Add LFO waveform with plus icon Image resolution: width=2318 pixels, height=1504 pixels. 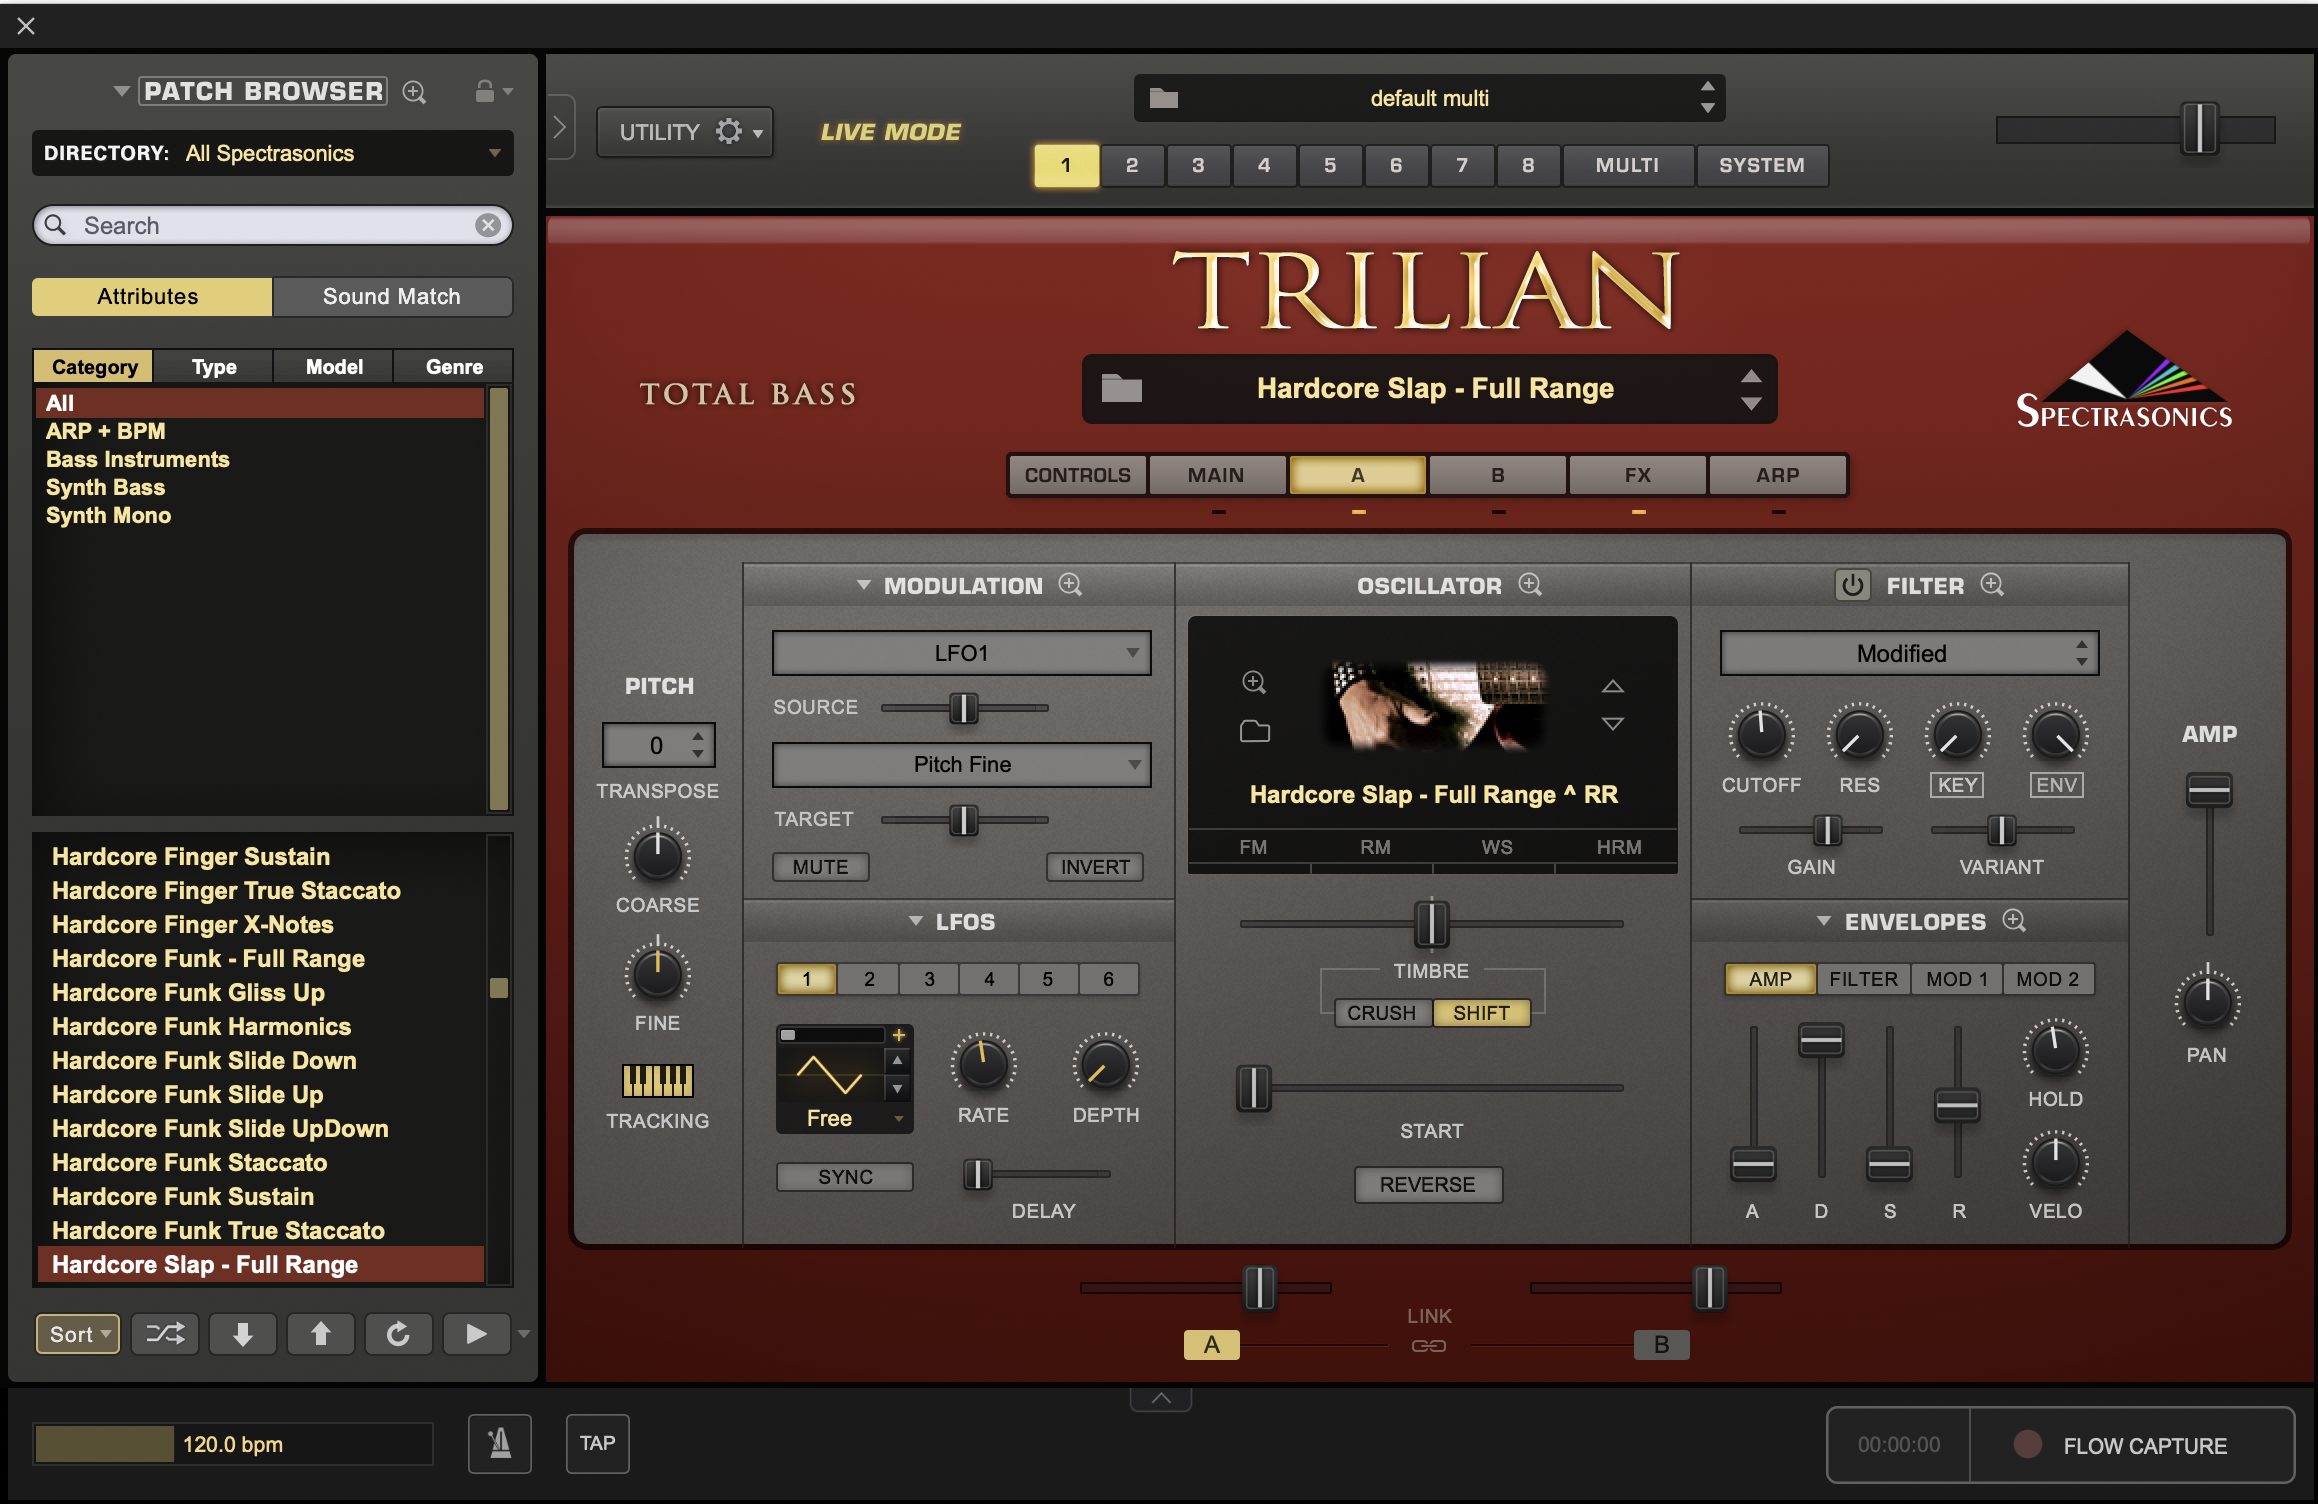898,1034
